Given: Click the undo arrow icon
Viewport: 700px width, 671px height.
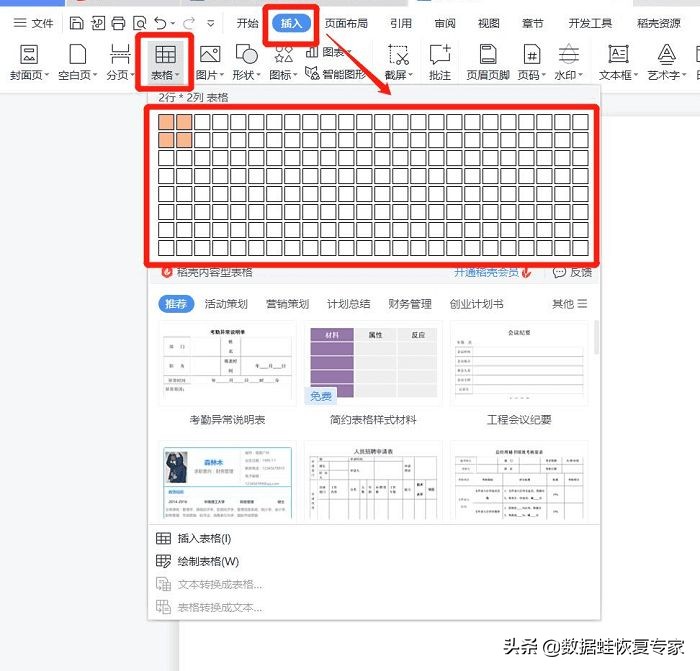Looking at the screenshot, I should [x=162, y=23].
